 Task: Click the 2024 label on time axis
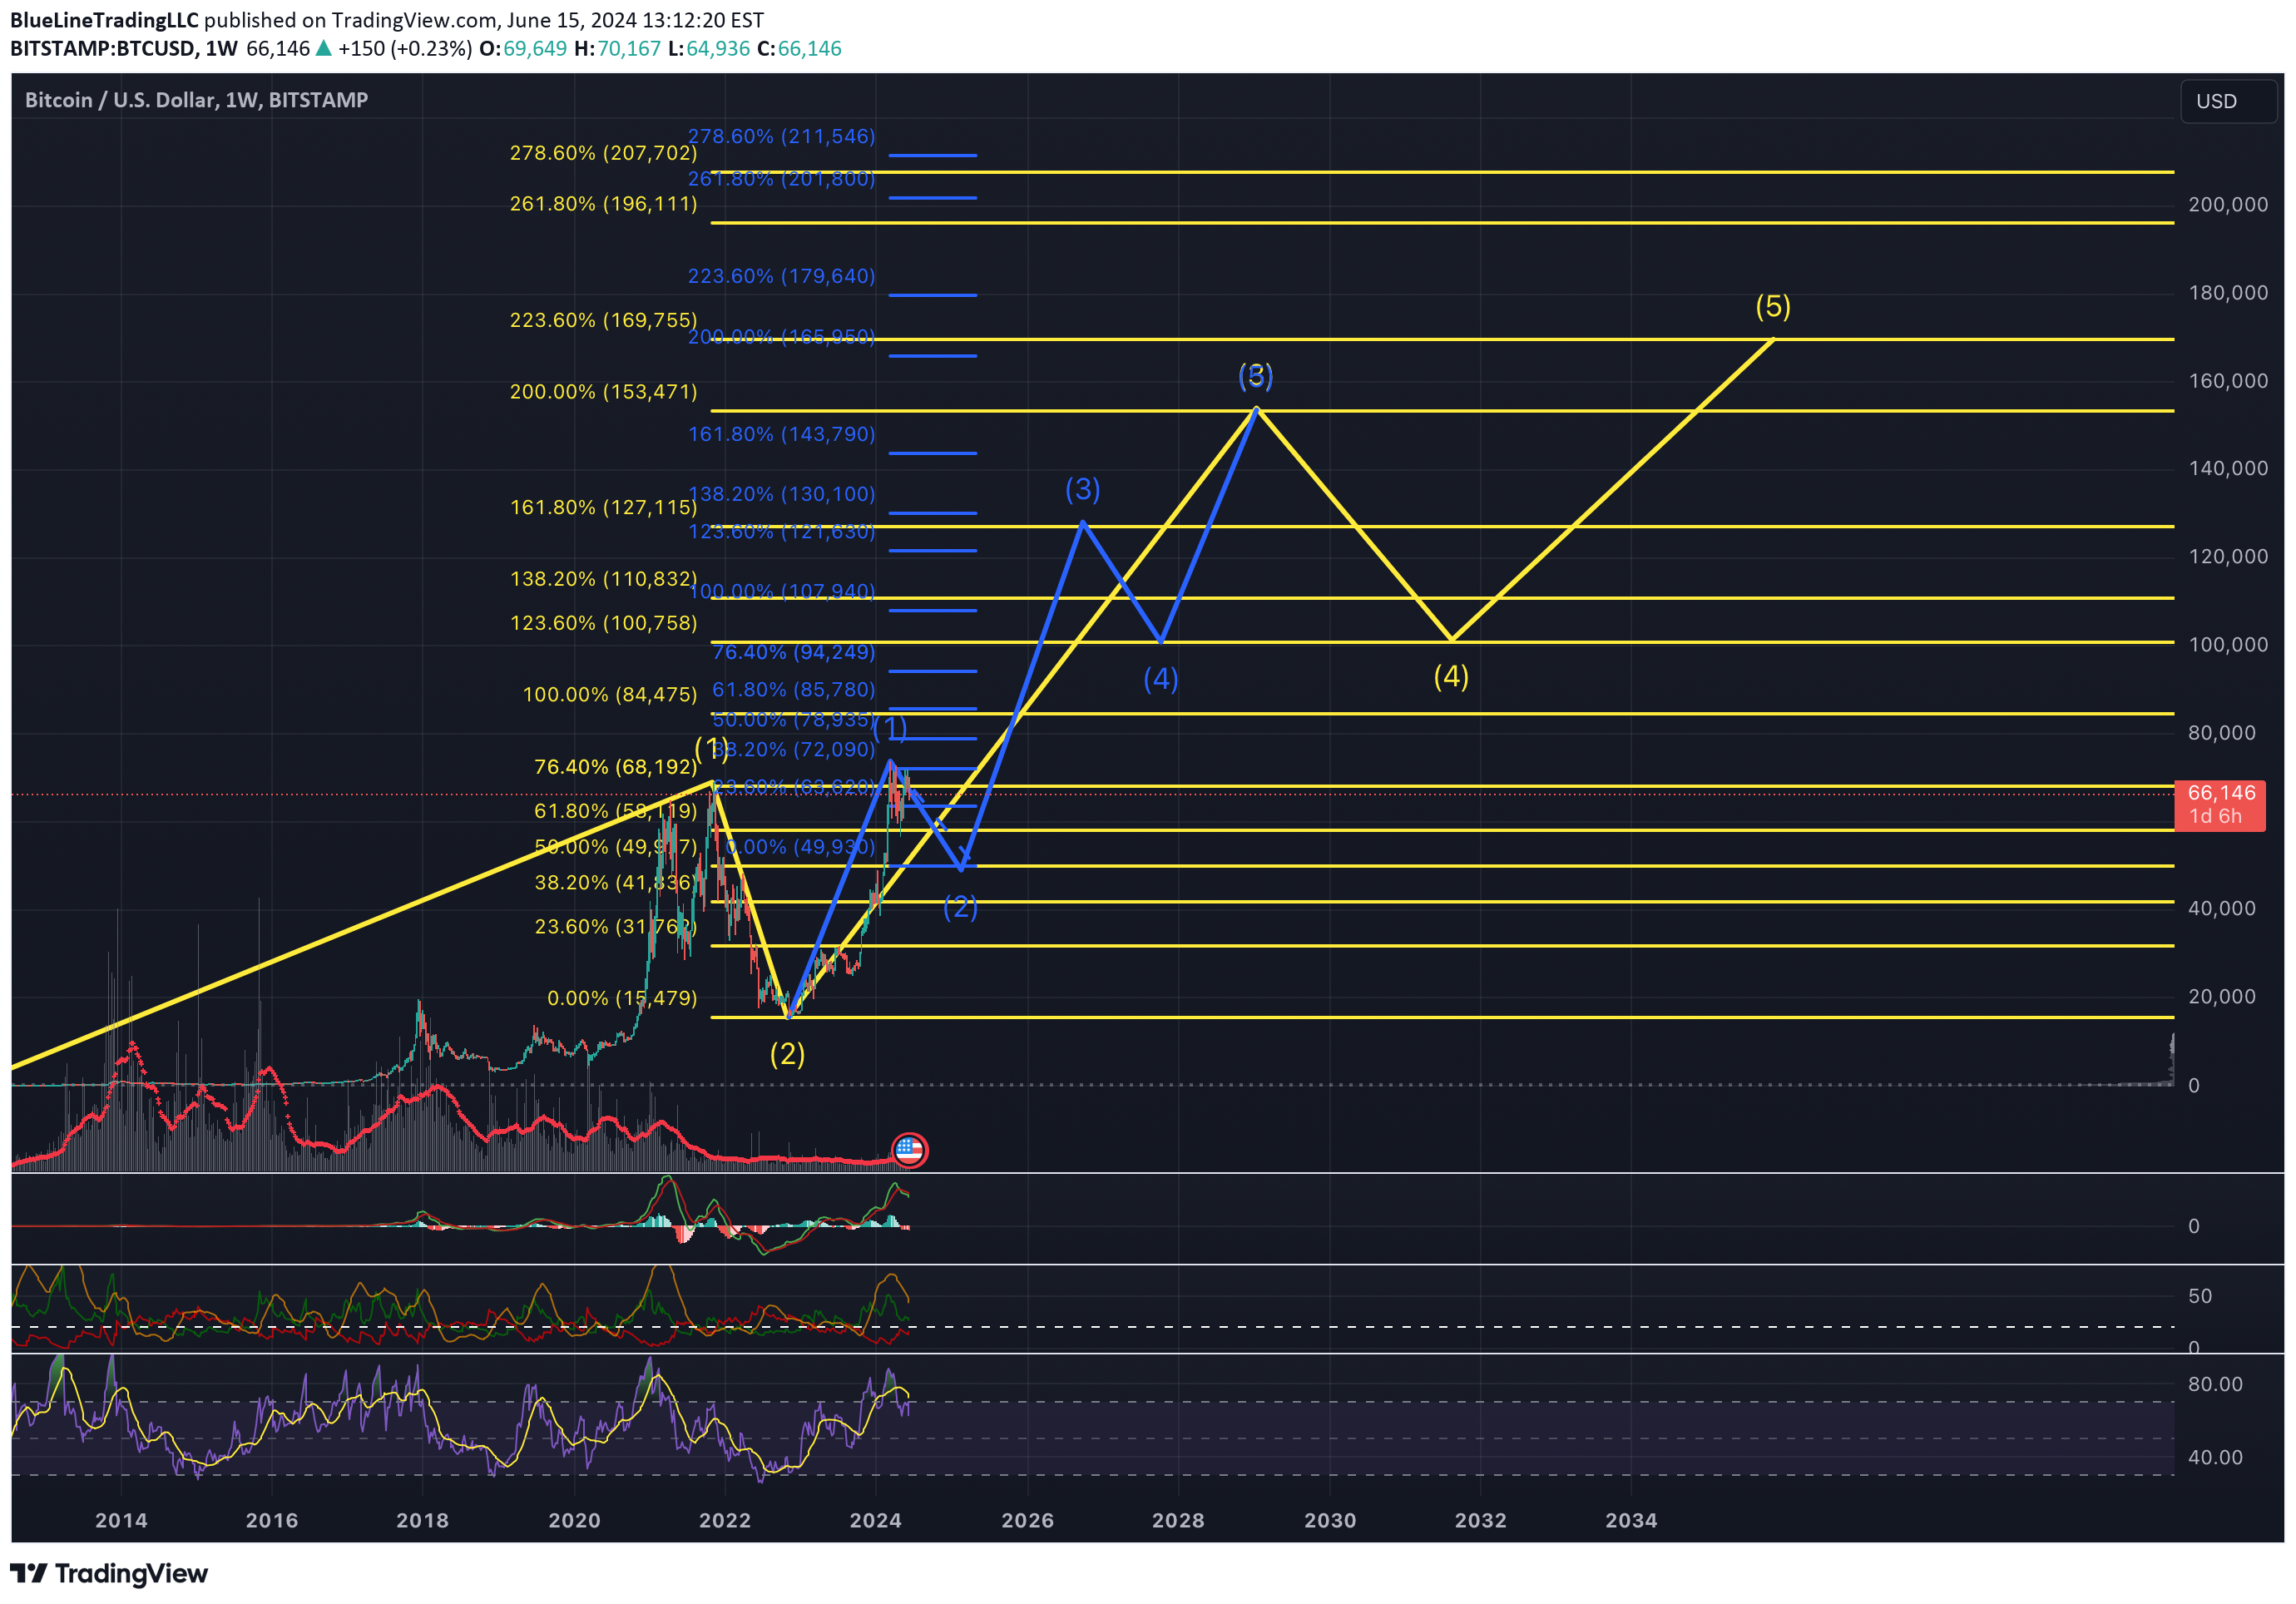point(876,1521)
